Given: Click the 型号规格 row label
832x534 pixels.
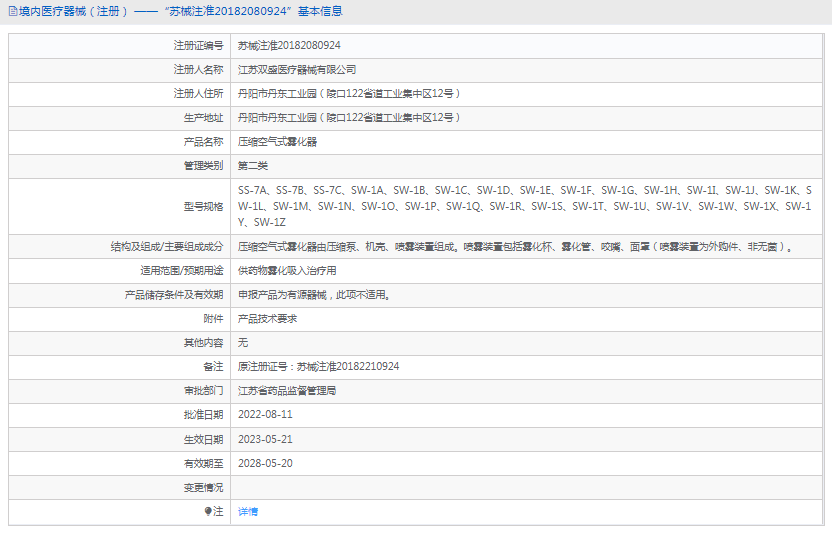Looking at the screenshot, I should (203, 206).
